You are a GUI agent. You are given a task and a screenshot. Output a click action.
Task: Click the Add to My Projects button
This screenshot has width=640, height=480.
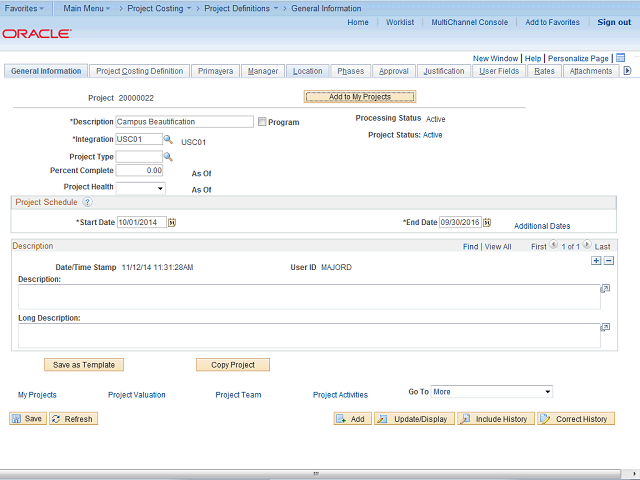point(359,97)
